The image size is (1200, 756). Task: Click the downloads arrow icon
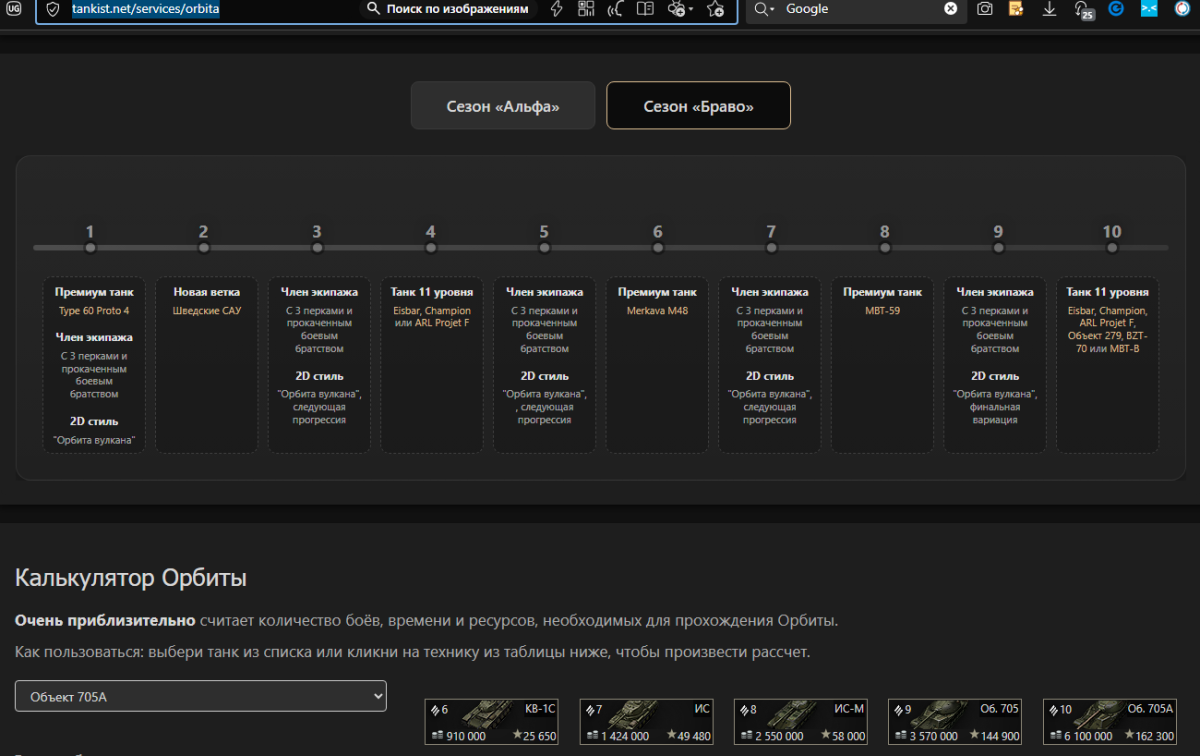[1049, 9]
